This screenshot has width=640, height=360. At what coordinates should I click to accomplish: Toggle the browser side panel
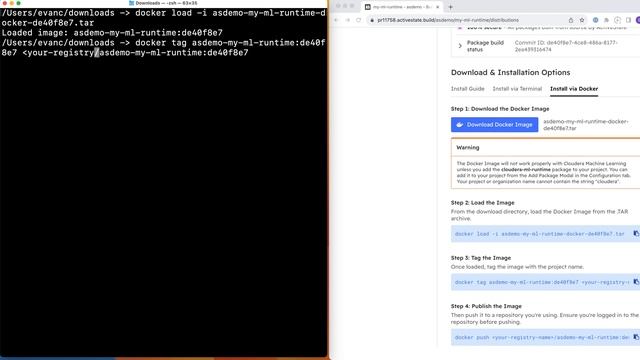(629, 20)
